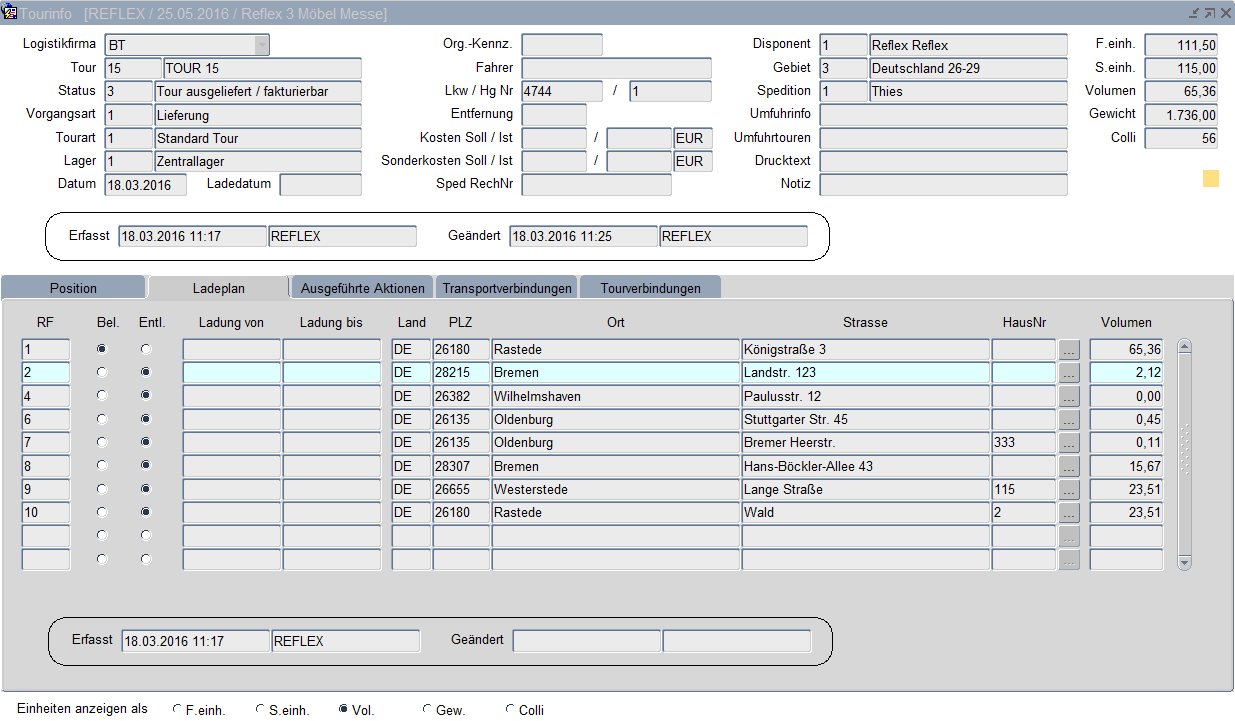Select the F.einh. unit display radio button
The image size is (1235, 721).
[x=177, y=710]
